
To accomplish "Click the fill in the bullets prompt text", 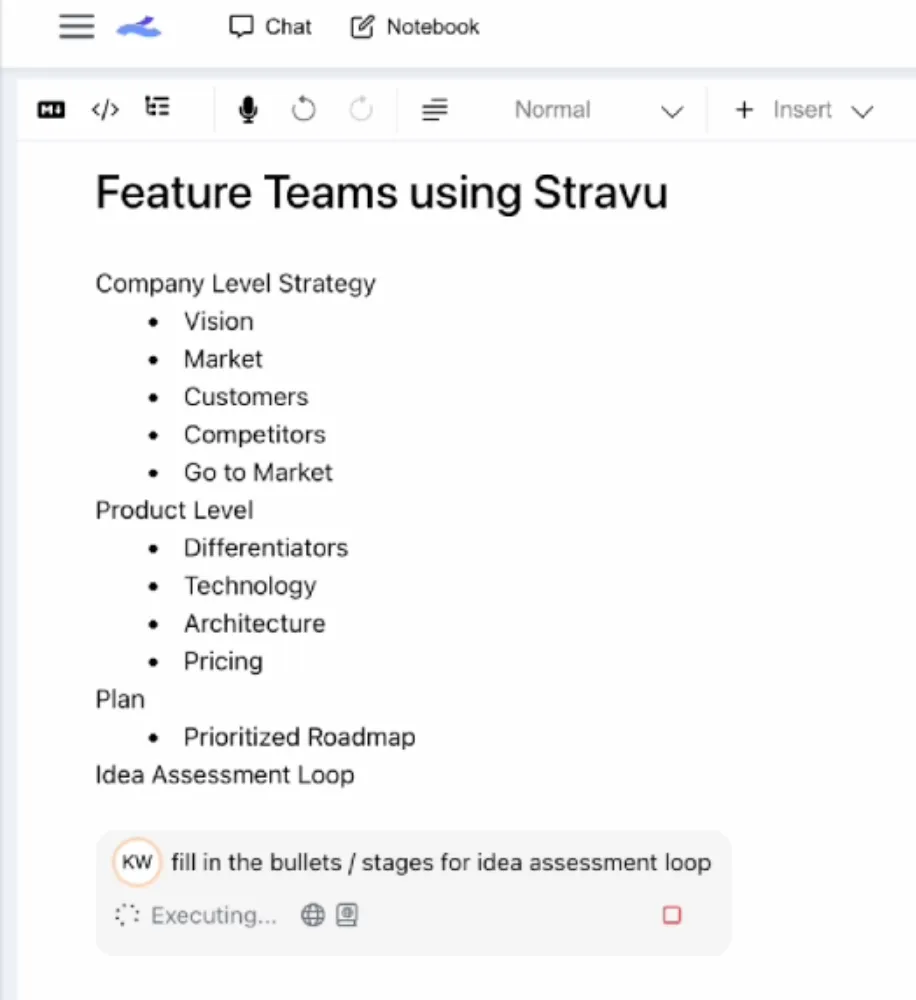I will (441, 862).
